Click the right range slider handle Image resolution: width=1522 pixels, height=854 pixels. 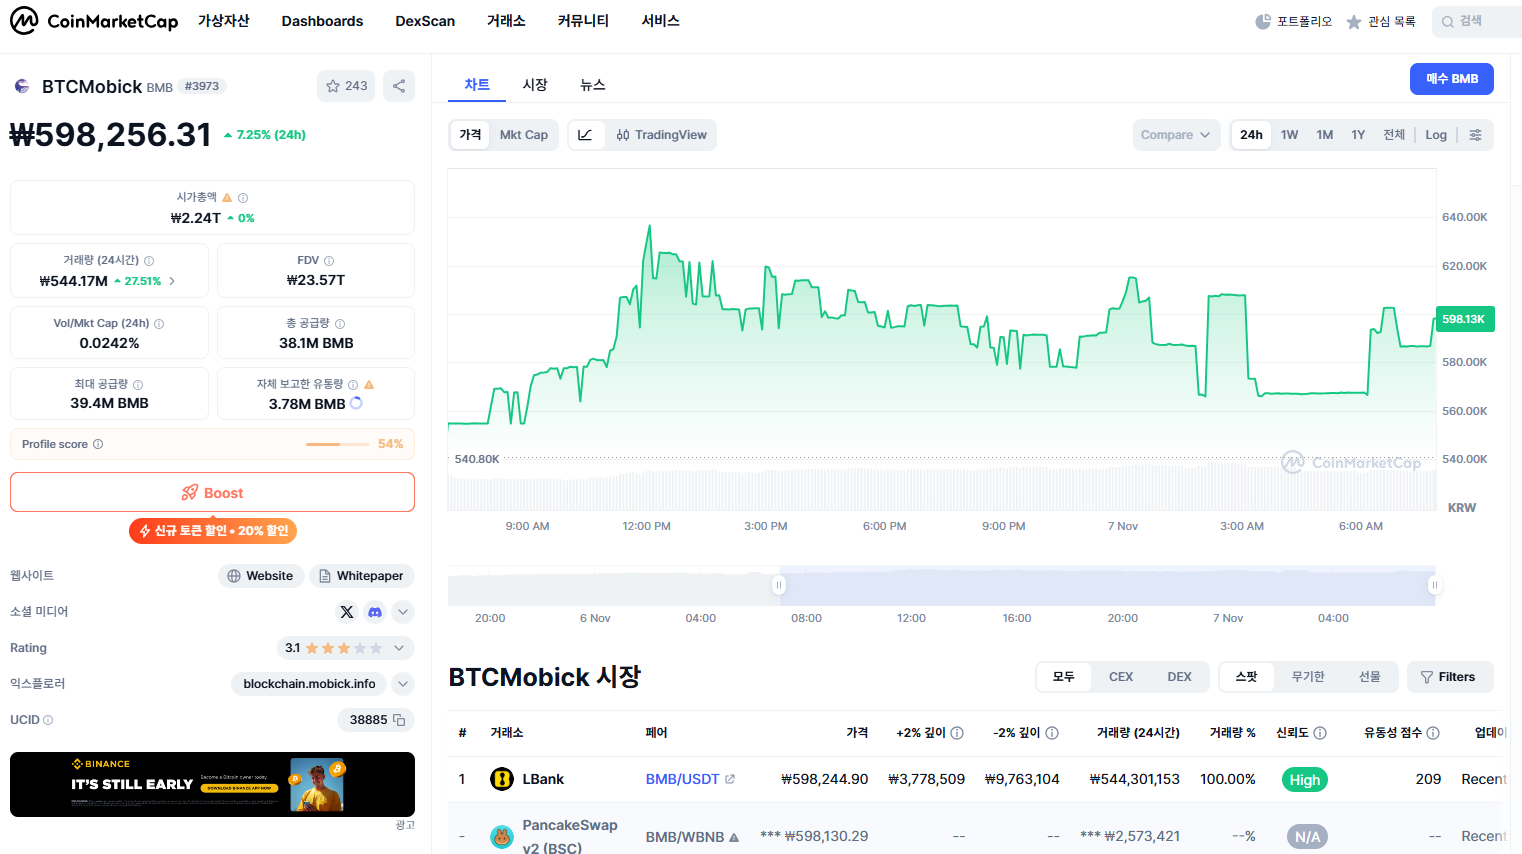point(1435,585)
